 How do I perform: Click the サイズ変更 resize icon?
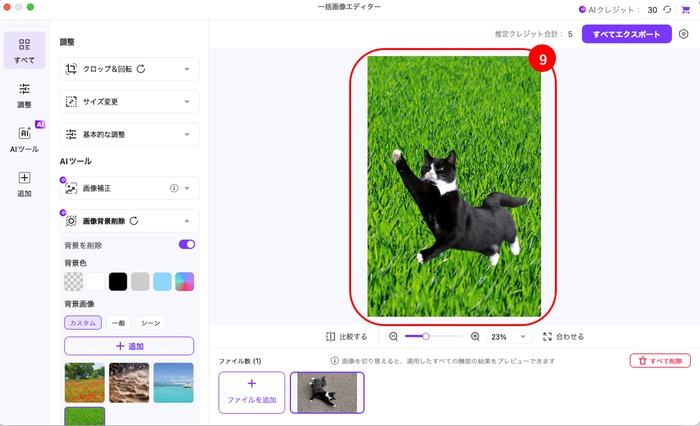tap(71, 101)
